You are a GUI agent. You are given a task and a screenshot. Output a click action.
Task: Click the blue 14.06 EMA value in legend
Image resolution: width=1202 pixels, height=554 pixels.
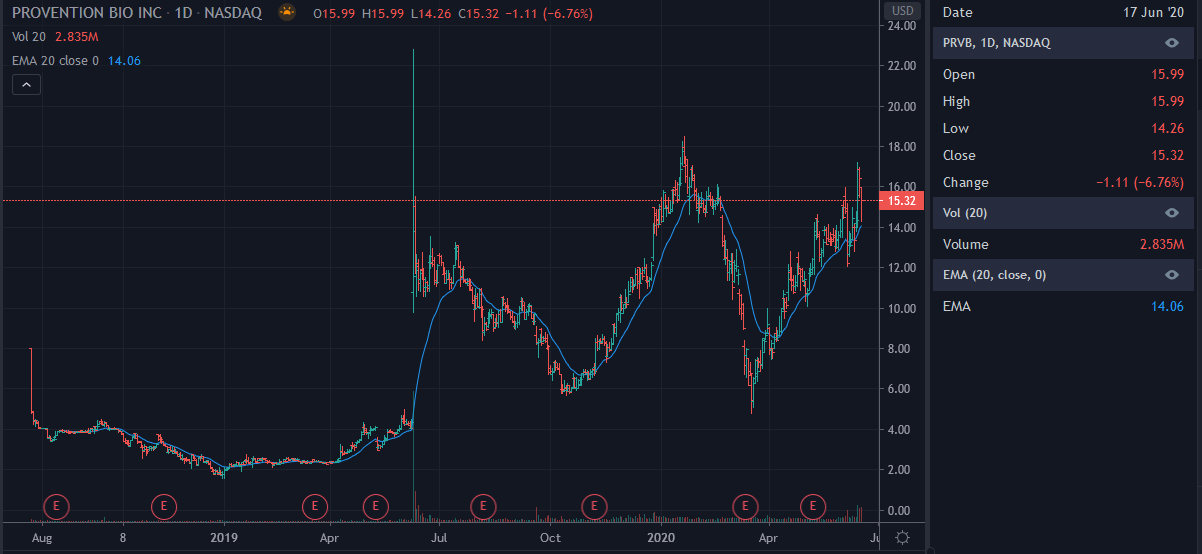(x=122, y=60)
